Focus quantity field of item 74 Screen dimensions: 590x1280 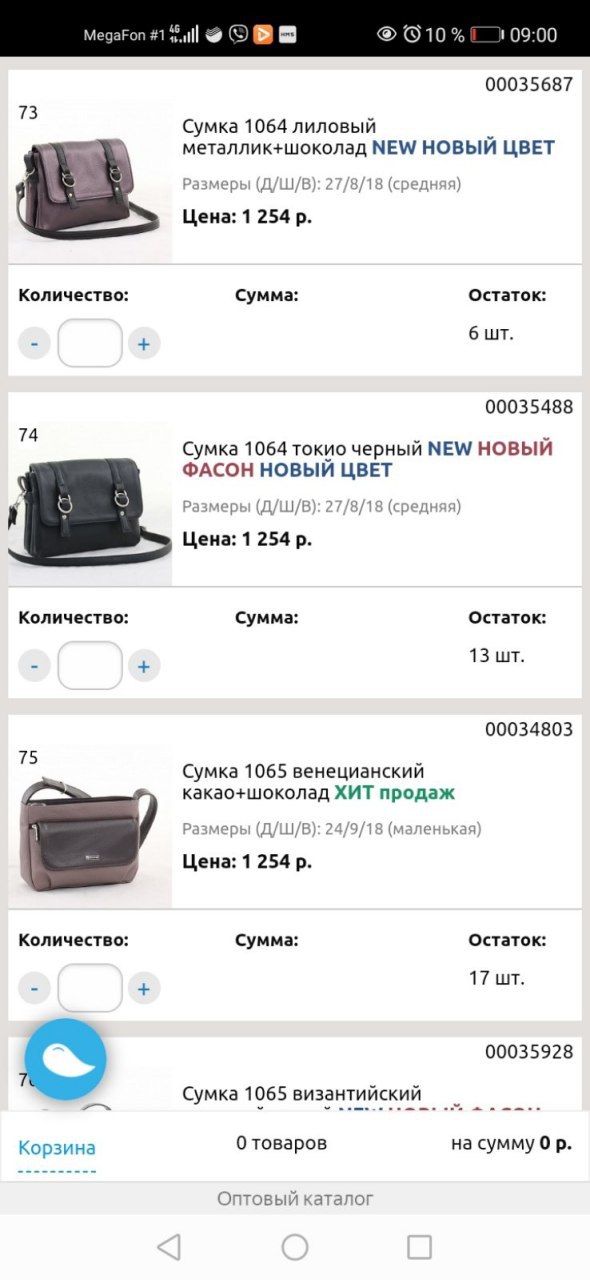[90, 666]
